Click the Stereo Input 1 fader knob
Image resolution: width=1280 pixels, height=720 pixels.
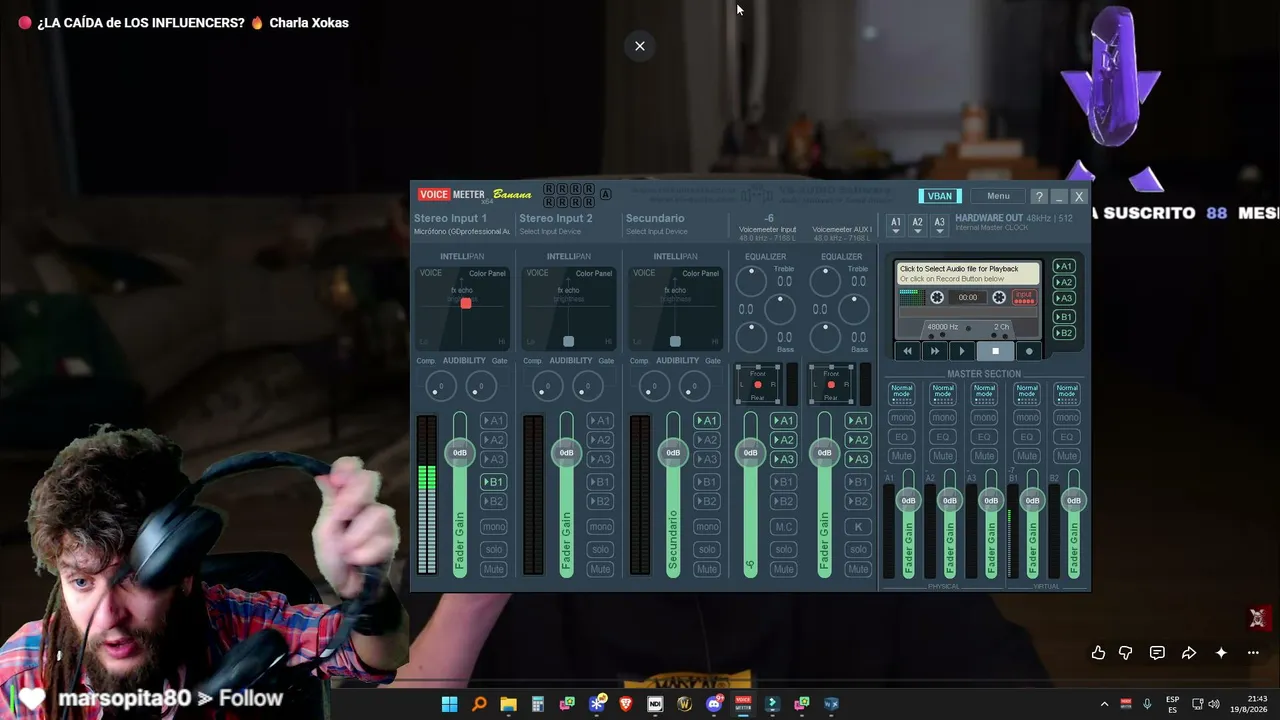point(460,453)
